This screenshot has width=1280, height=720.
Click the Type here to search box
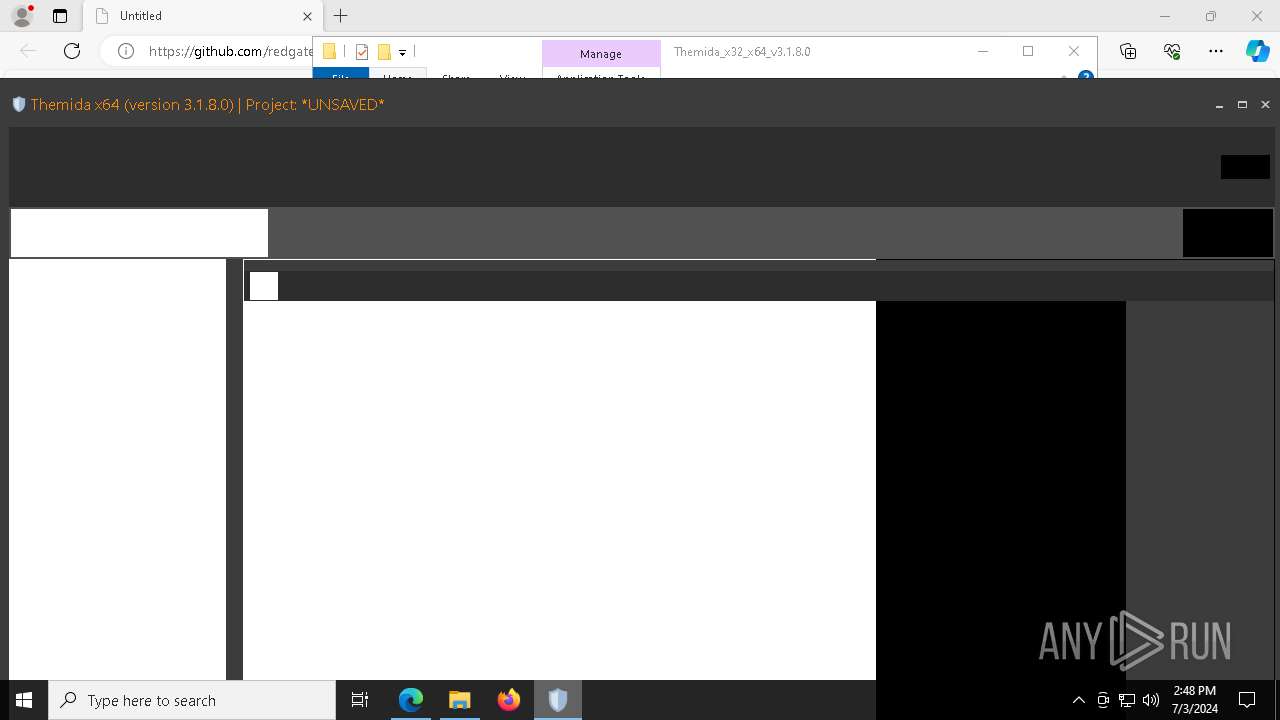192,700
